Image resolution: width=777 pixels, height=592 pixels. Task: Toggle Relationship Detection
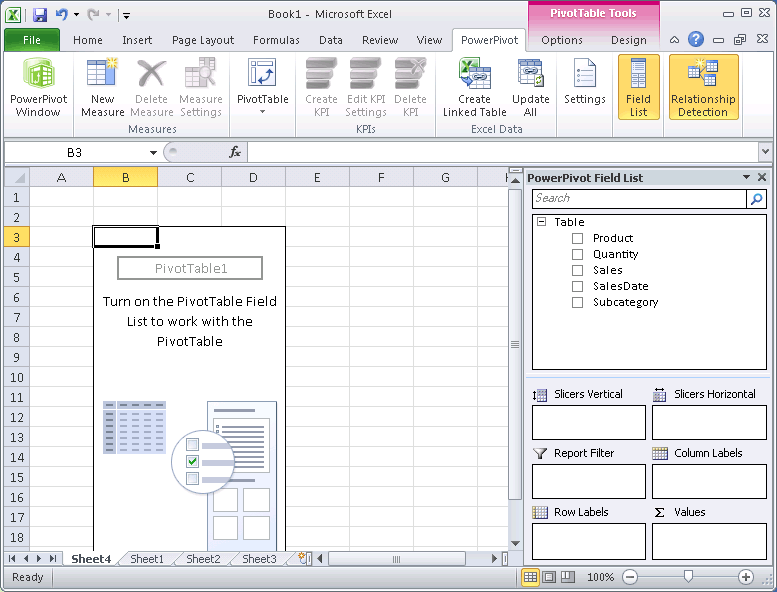(703, 87)
